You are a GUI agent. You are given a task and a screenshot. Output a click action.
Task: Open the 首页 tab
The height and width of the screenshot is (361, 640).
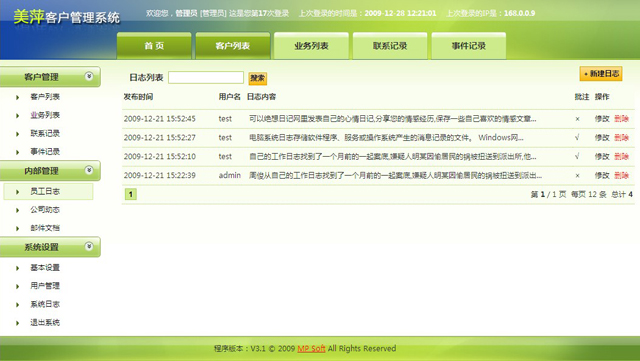pos(154,46)
